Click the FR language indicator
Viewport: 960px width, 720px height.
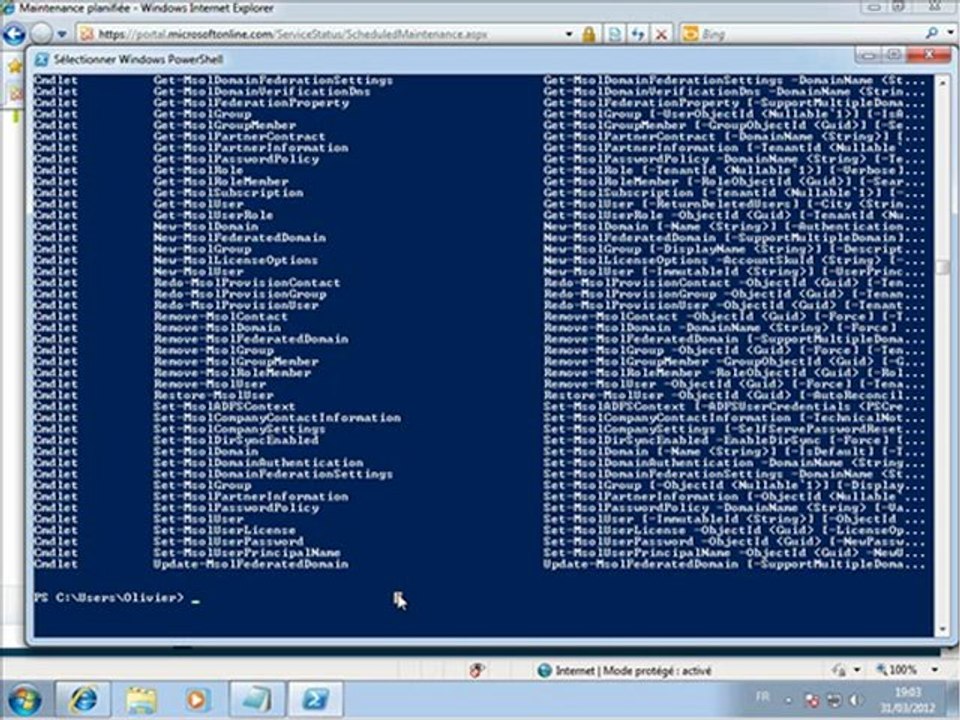coord(762,696)
